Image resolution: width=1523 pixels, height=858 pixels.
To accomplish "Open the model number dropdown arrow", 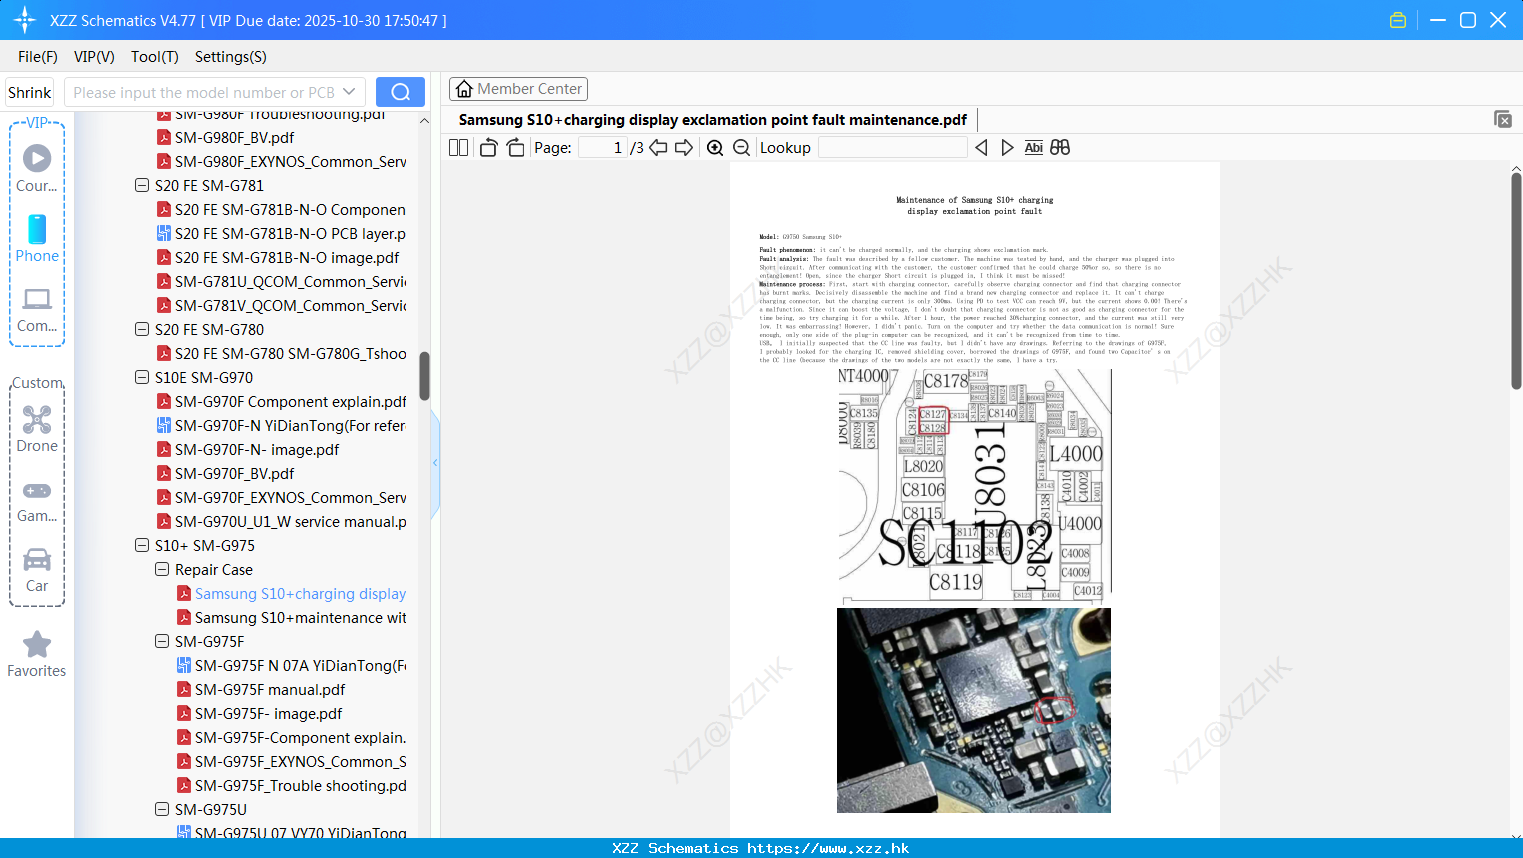I will point(349,92).
